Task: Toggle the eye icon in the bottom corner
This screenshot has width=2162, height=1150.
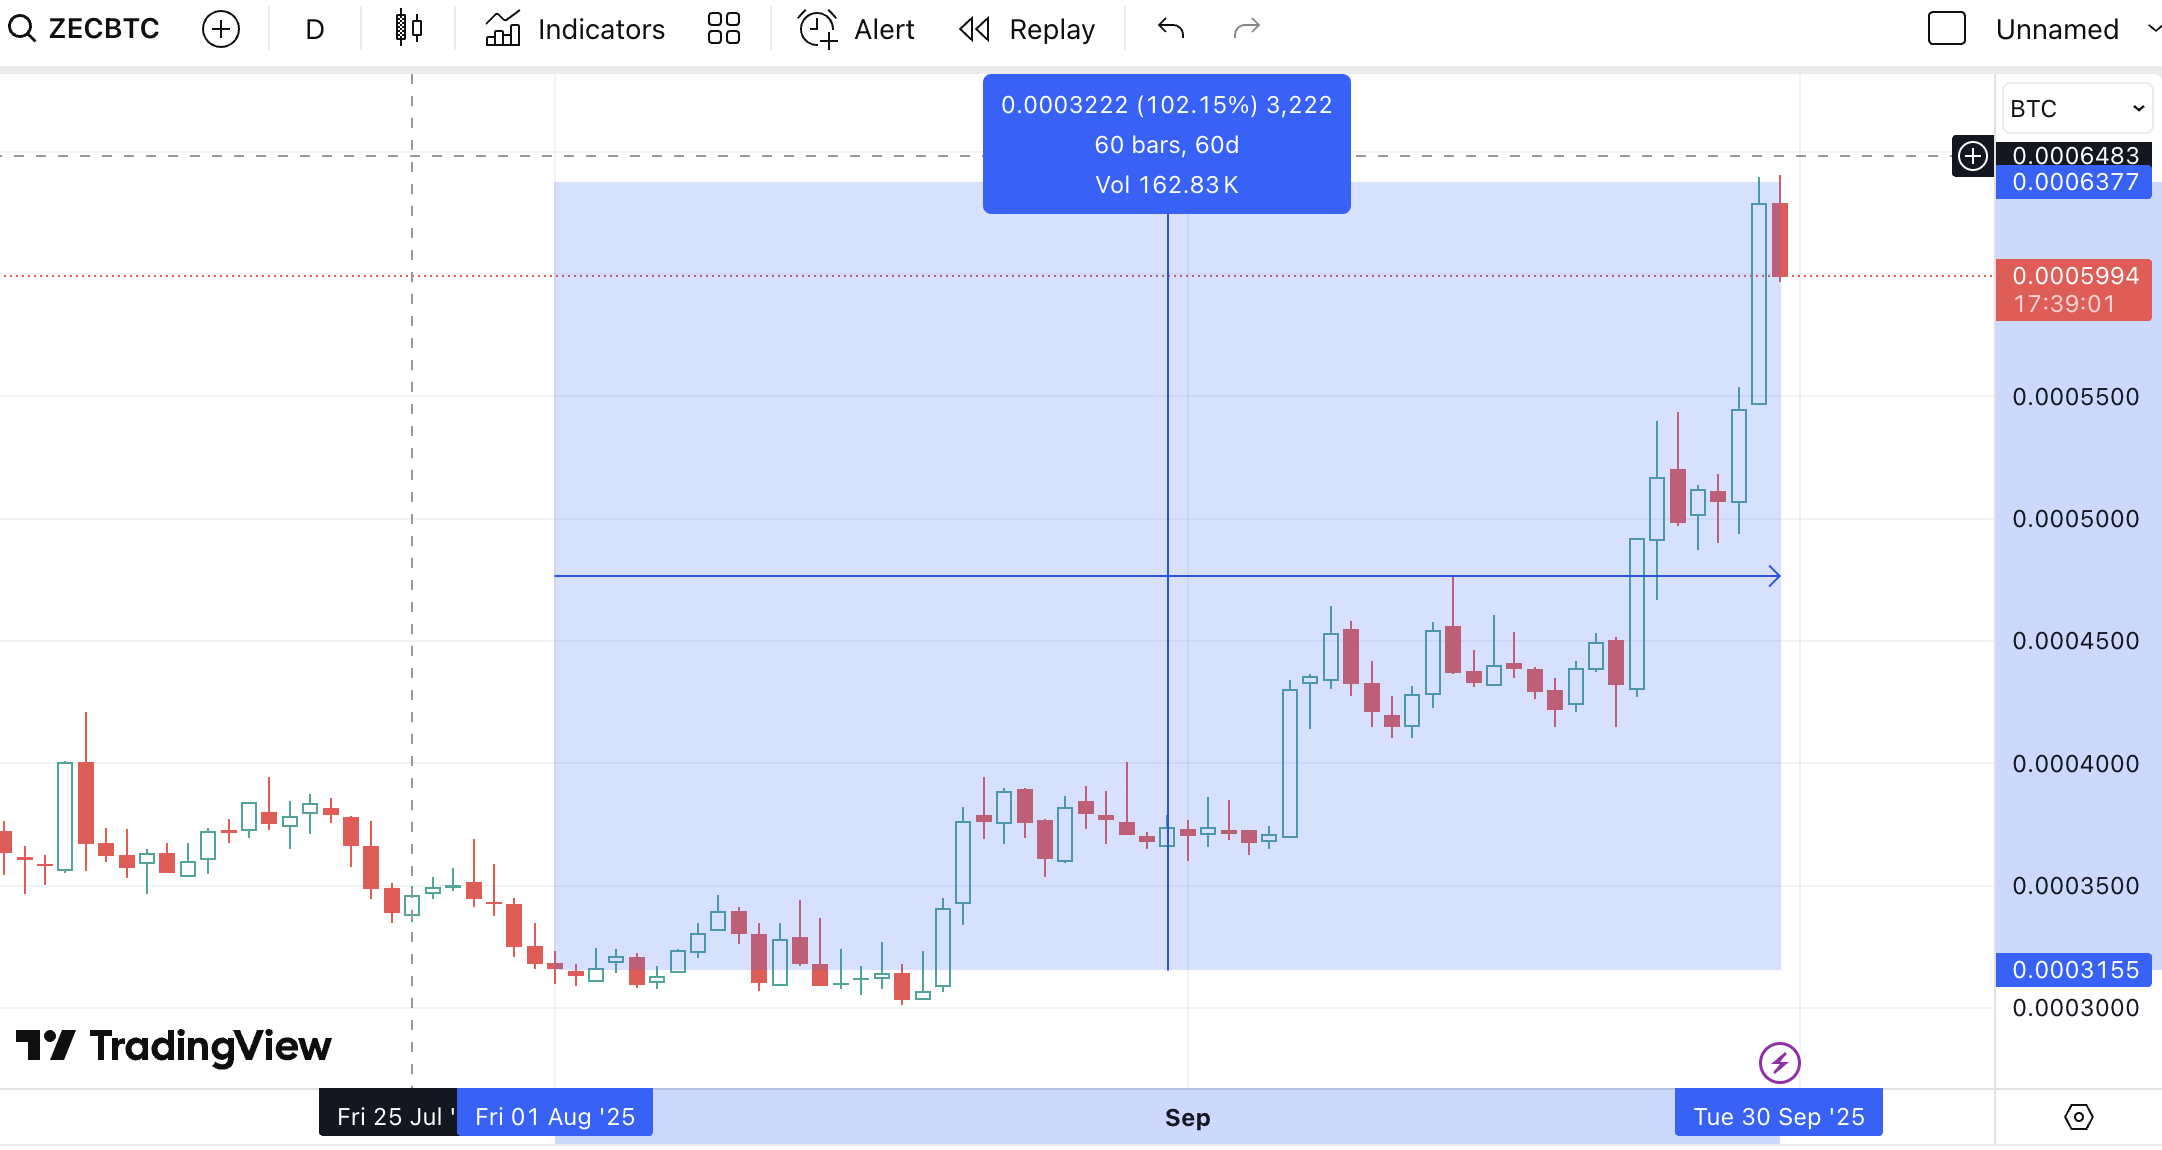Action: click(x=2077, y=1117)
